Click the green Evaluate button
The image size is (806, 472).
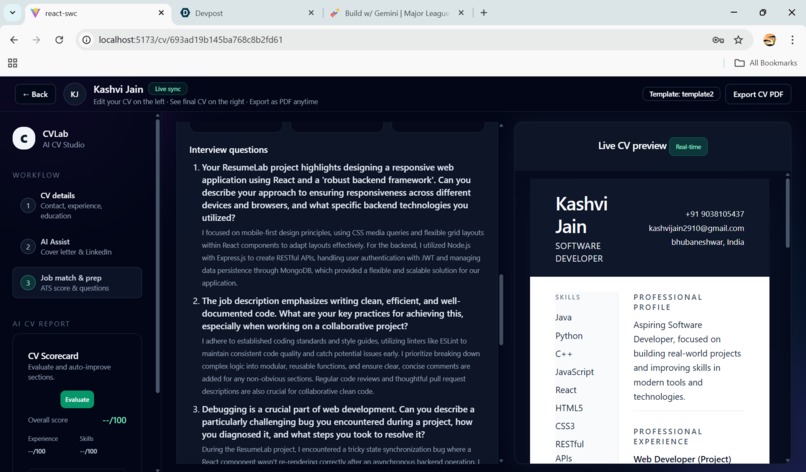(77, 399)
